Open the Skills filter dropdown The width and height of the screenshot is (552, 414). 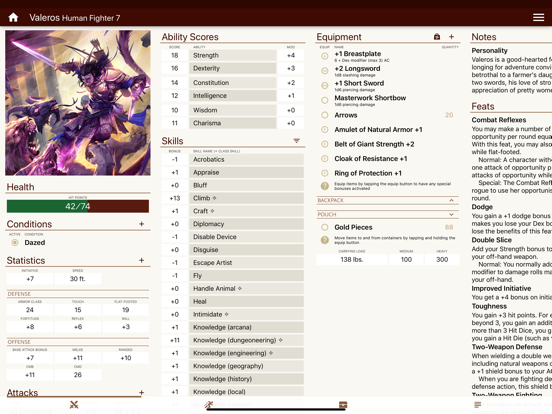296,141
